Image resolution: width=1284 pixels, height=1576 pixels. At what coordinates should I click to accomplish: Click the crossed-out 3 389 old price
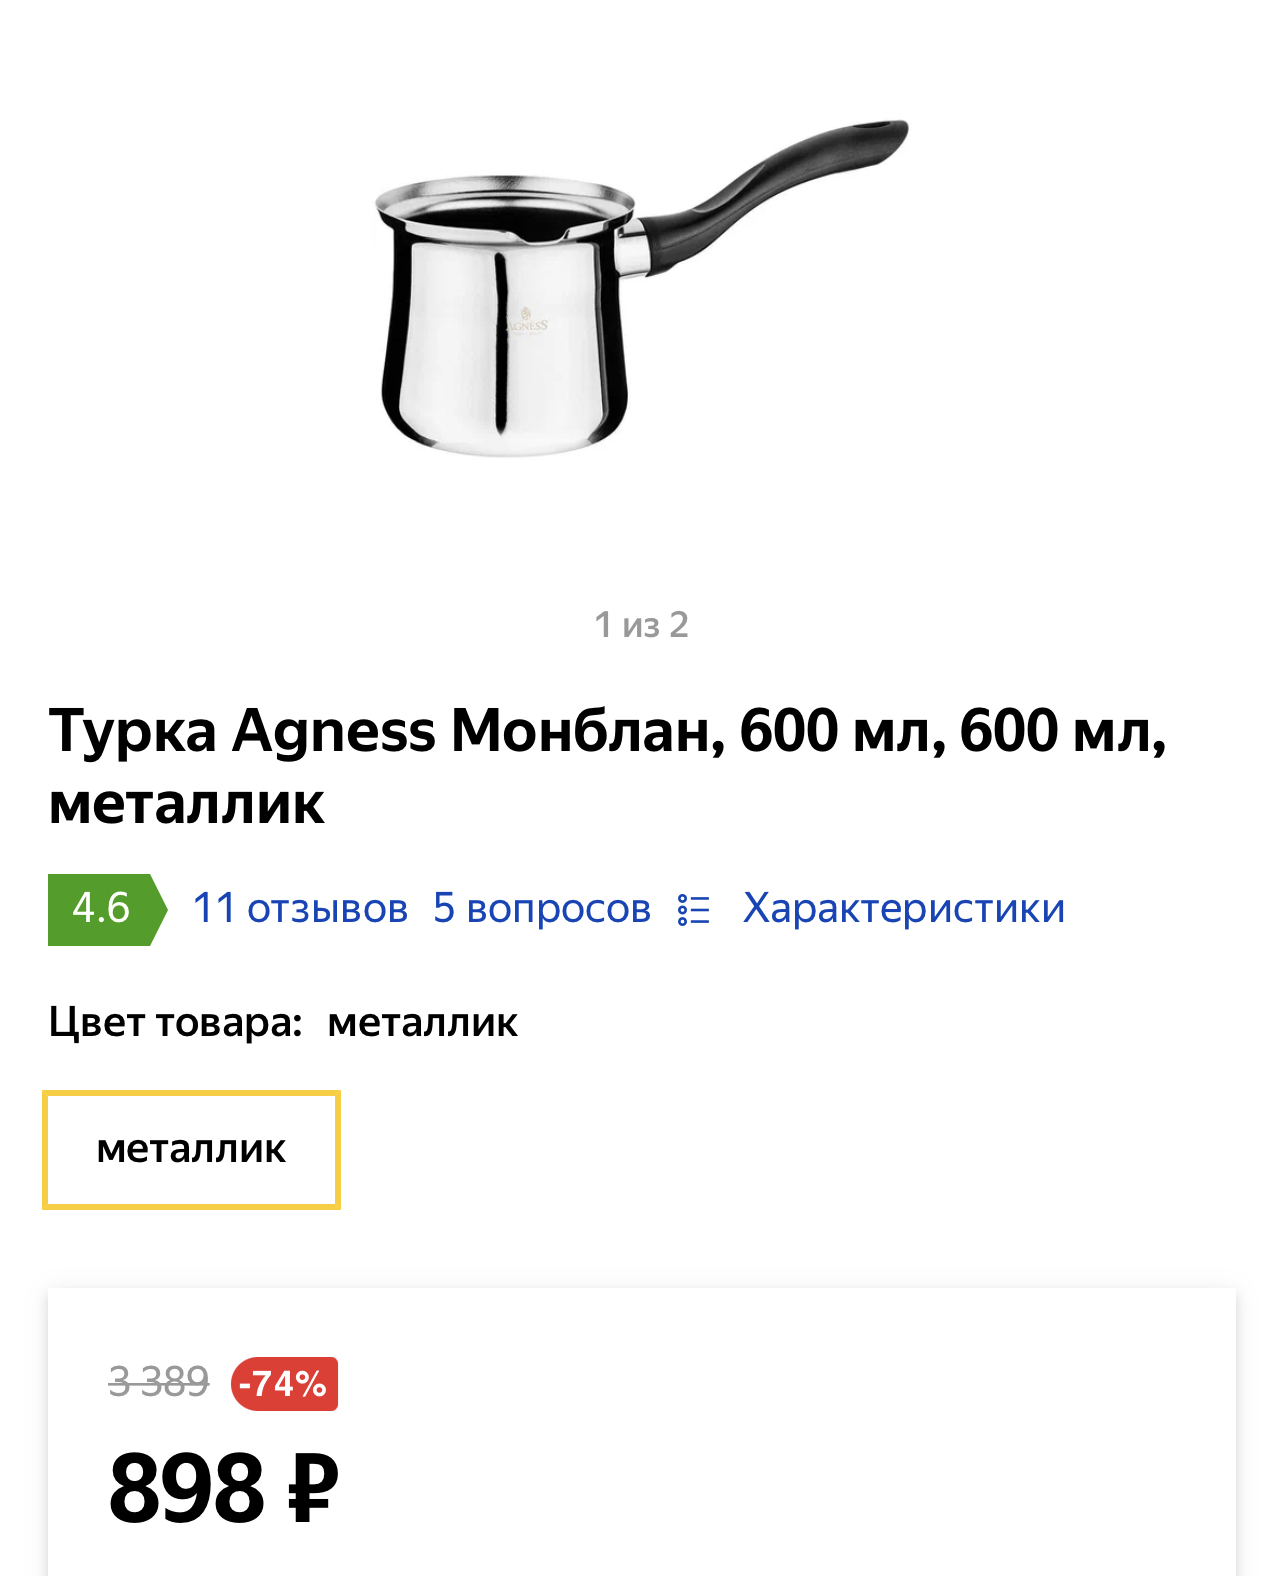click(159, 1382)
